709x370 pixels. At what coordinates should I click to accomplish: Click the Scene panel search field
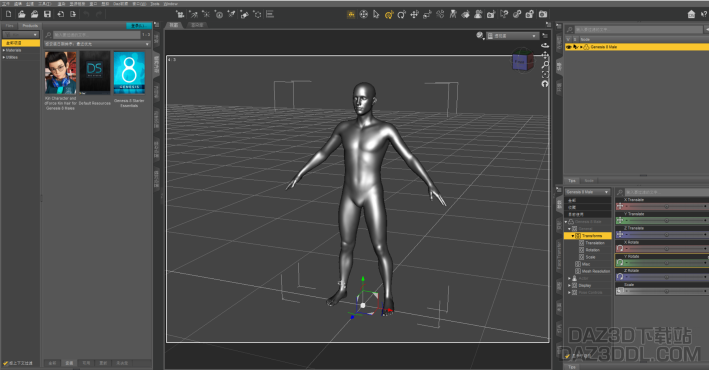coord(638,29)
